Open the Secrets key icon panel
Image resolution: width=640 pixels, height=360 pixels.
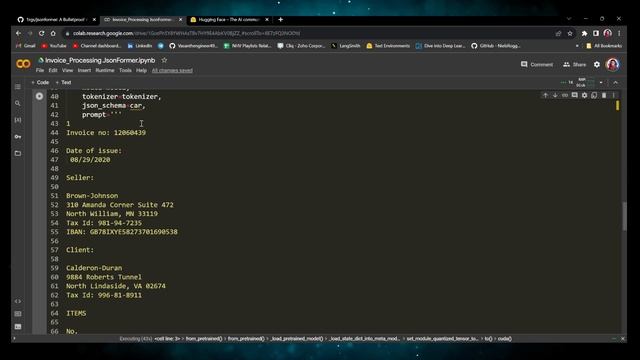pos(18,137)
